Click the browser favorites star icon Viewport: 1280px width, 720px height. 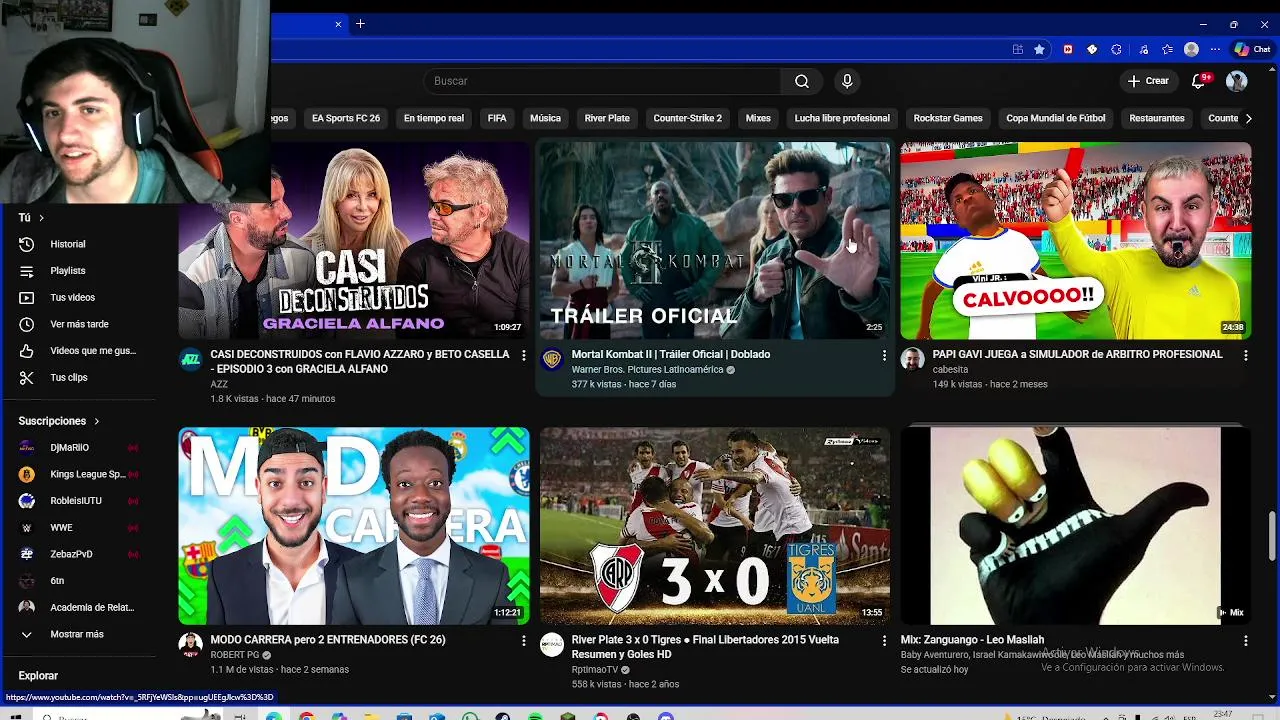(1040, 49)
